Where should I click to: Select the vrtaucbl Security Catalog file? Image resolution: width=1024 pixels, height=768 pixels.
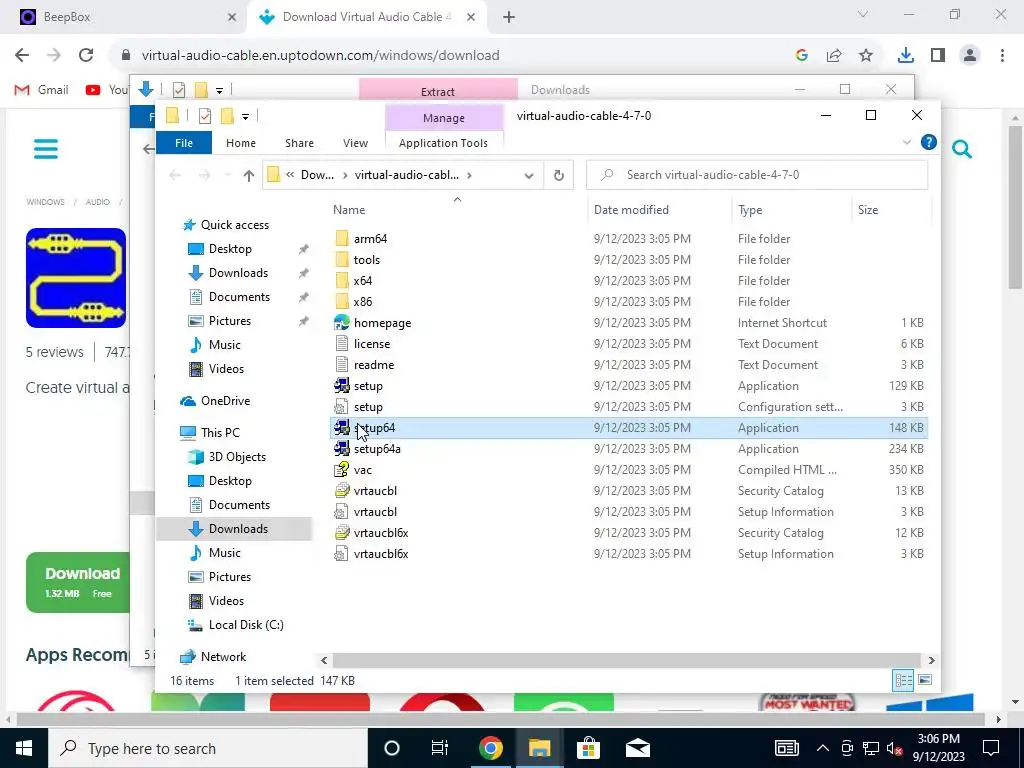pos(375,490)
